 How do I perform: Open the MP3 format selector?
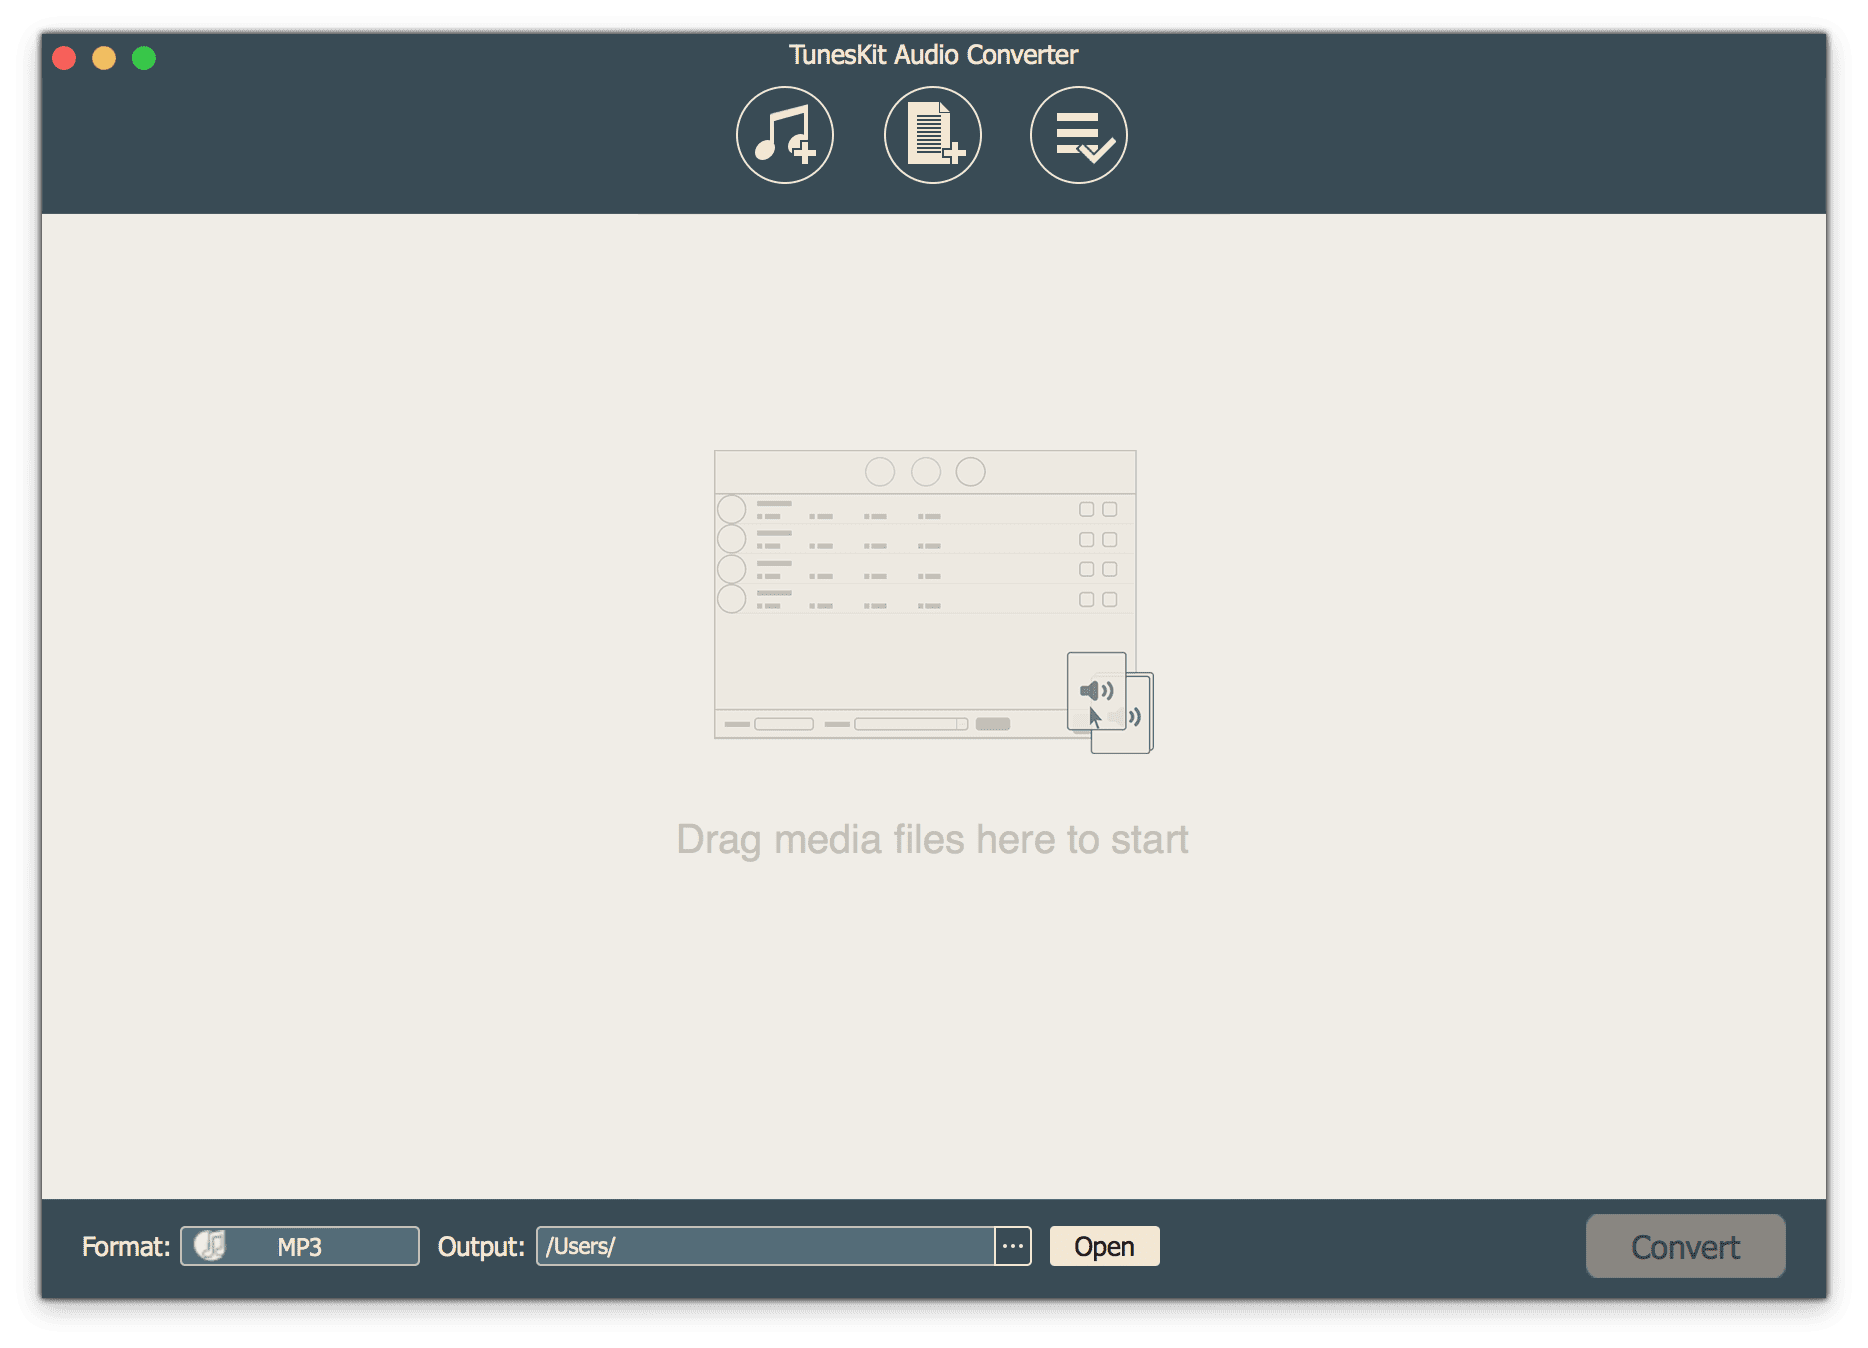click(x=300, y=1246)
